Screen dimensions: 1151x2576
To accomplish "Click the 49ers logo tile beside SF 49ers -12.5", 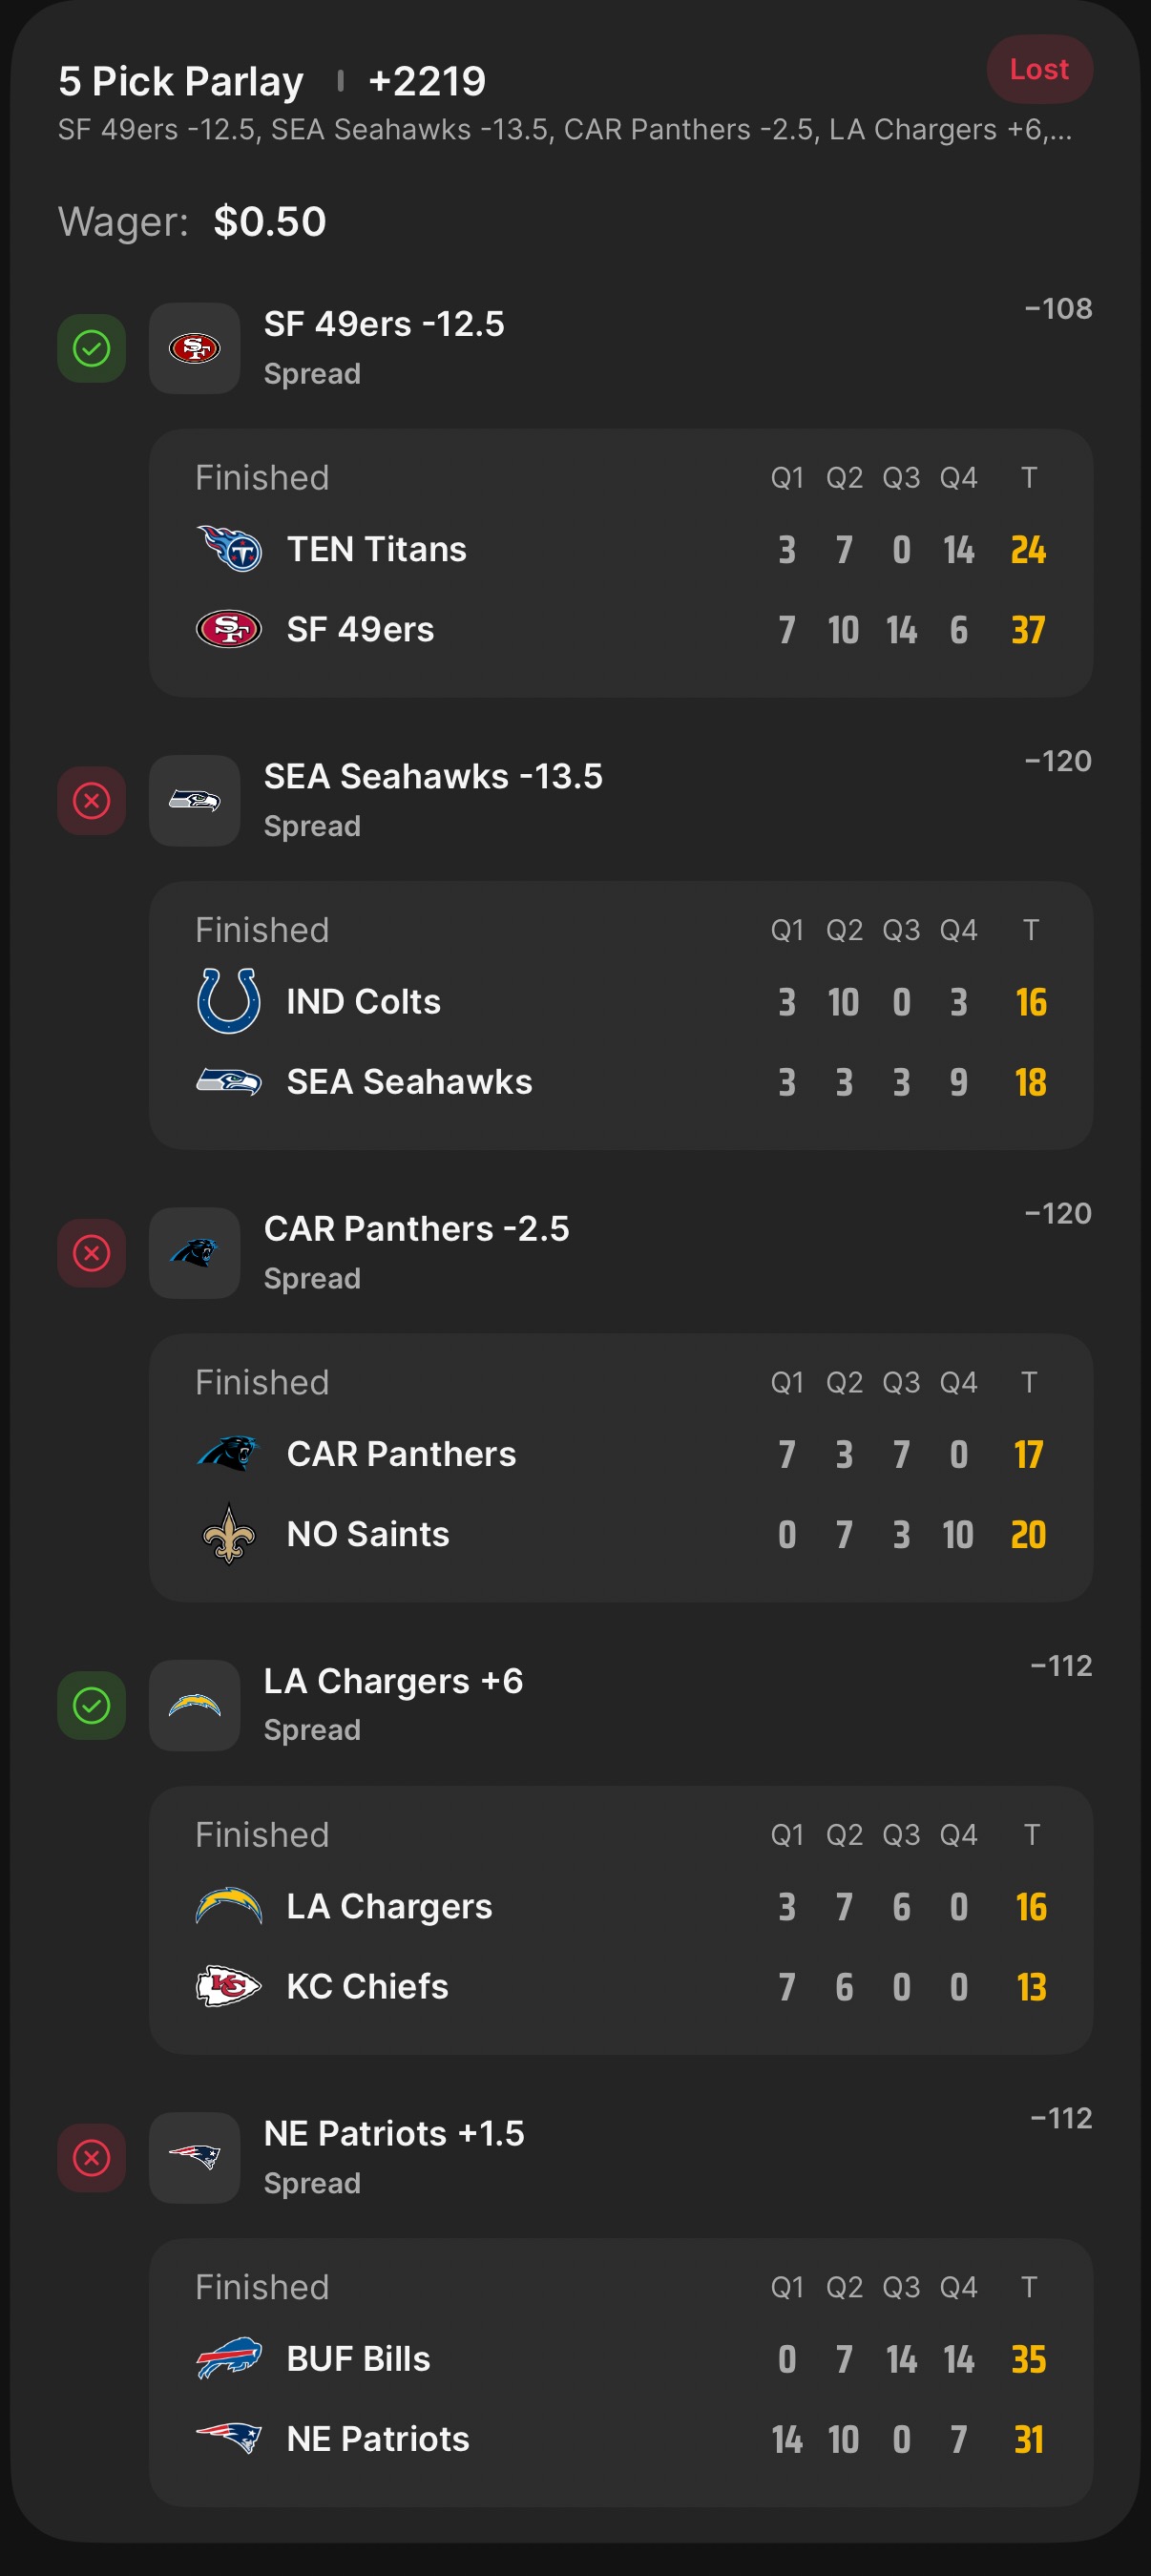I will 194,348.
